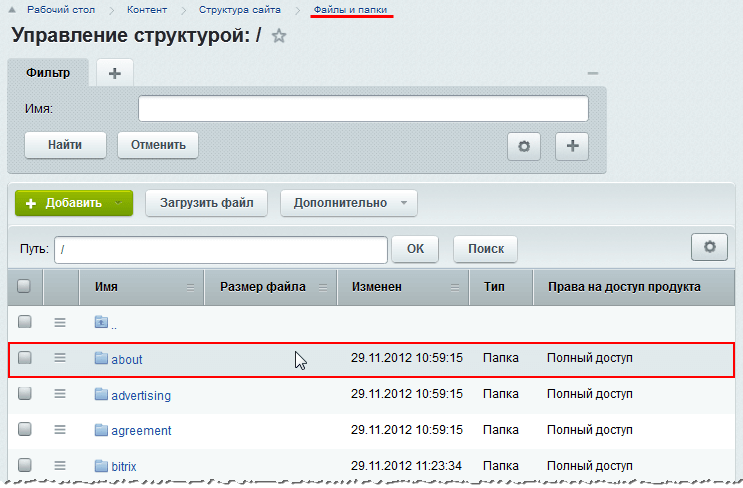Viewport: 743px width, 488px height.
Task: Add page to favorites star icon
Action: coord(279,36)
